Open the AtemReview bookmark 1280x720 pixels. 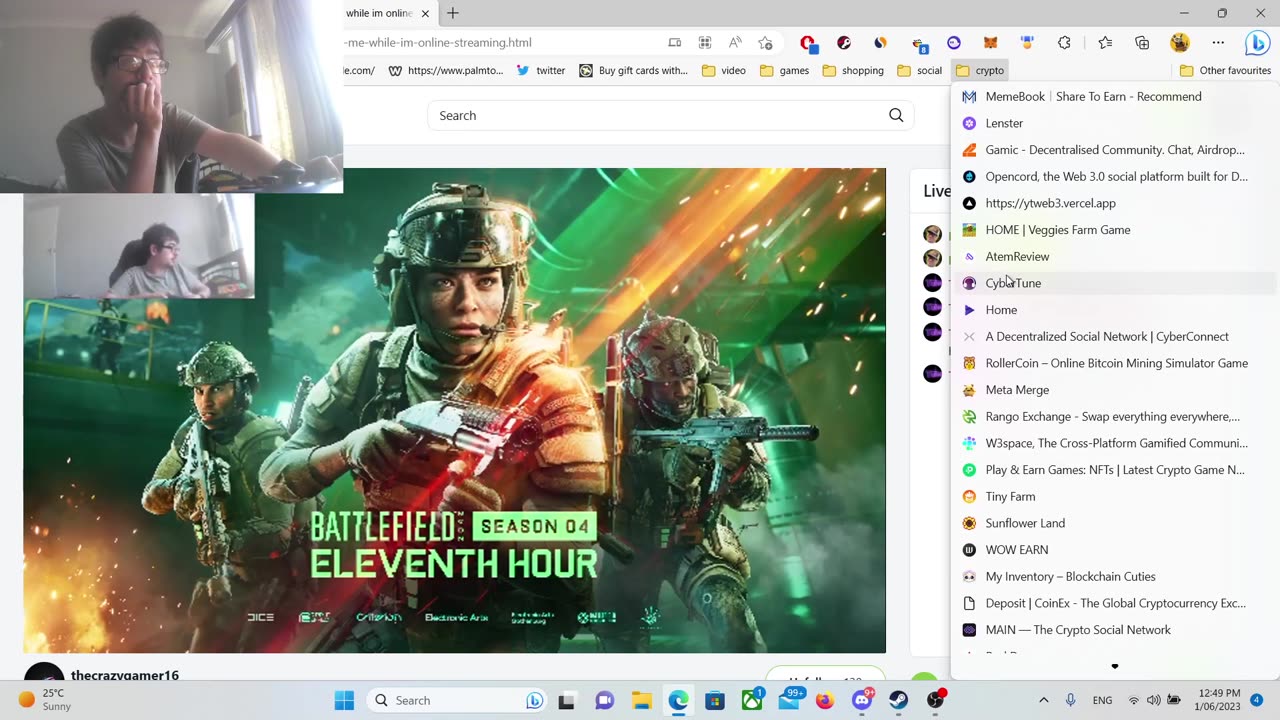1115,256
